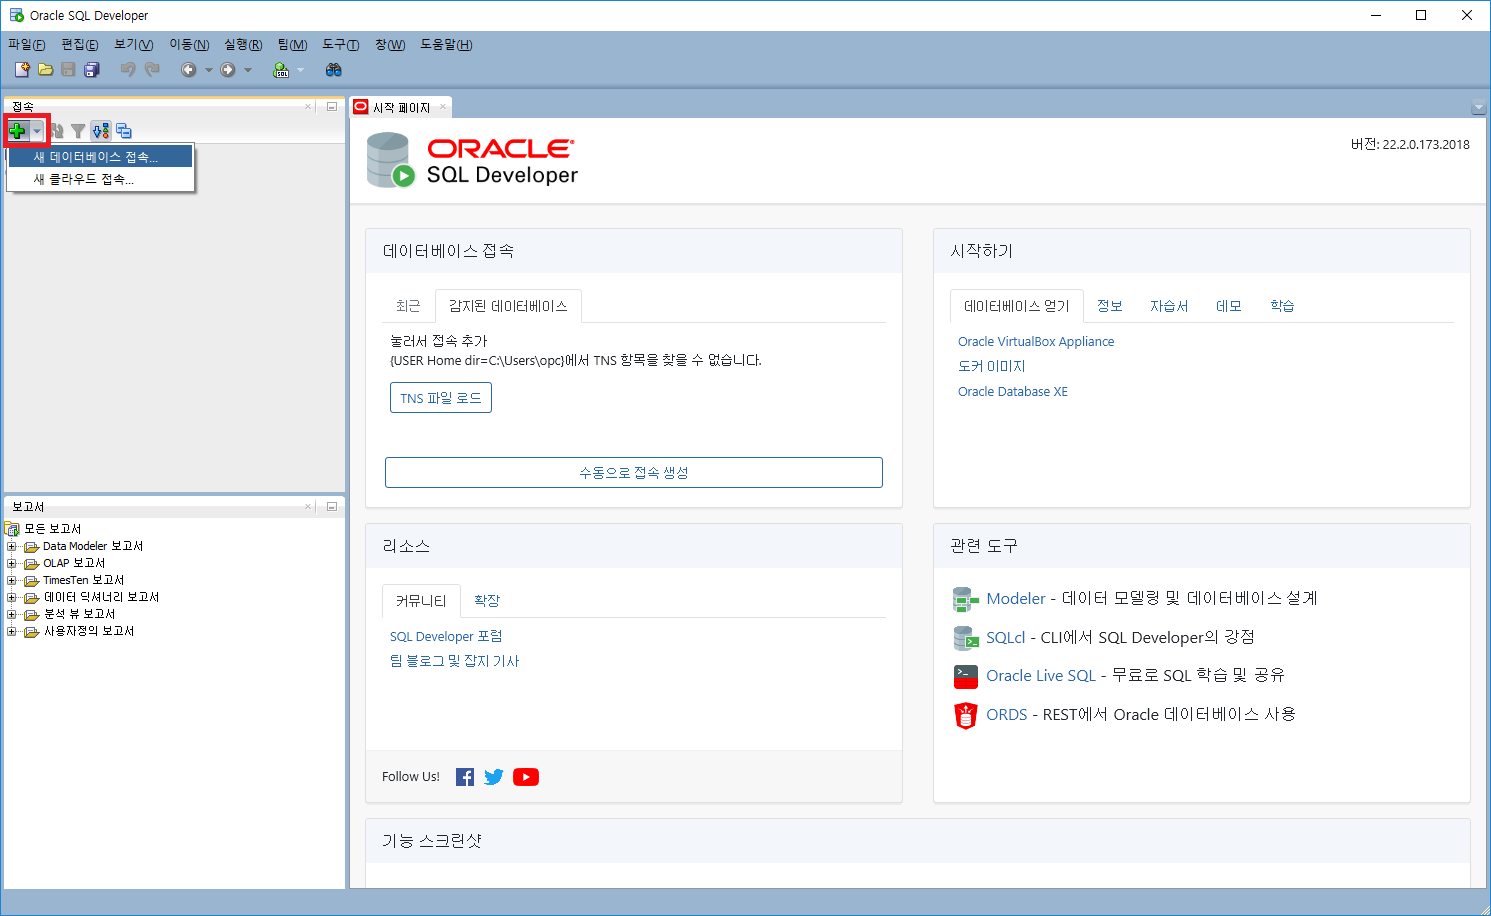
Task: Minimize the 보고서 panel
Action: [332, 506]
